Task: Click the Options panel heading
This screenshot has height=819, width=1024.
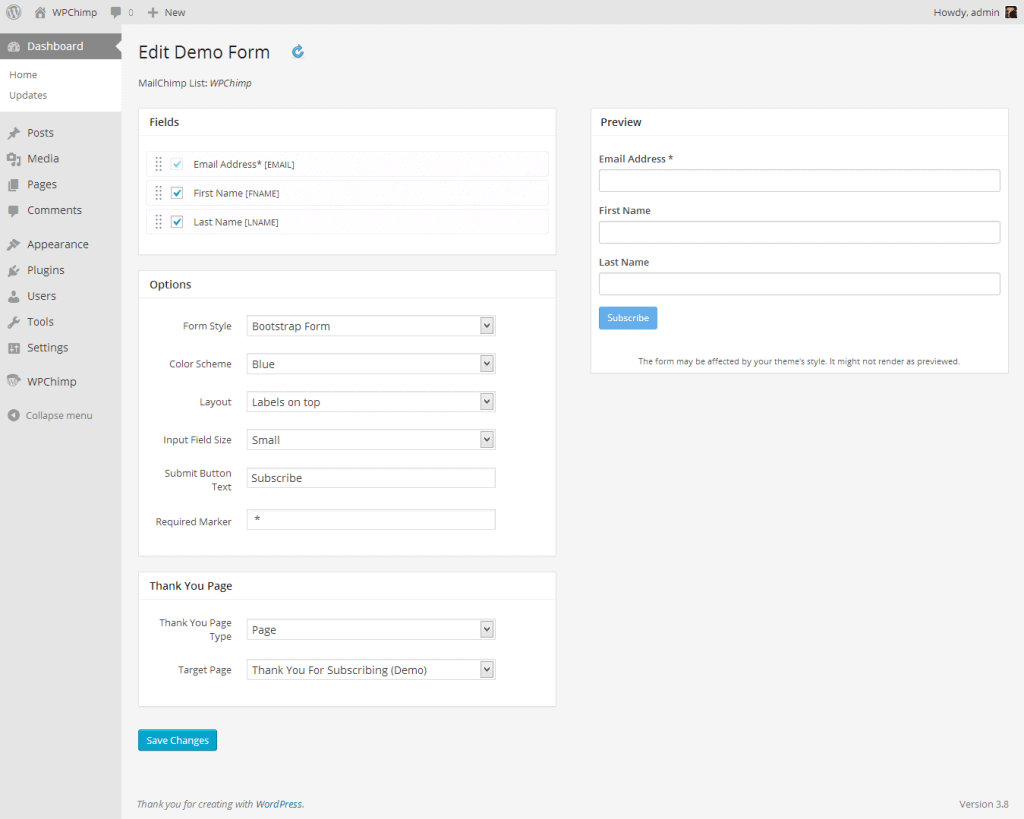Action: tap(170, 285)
